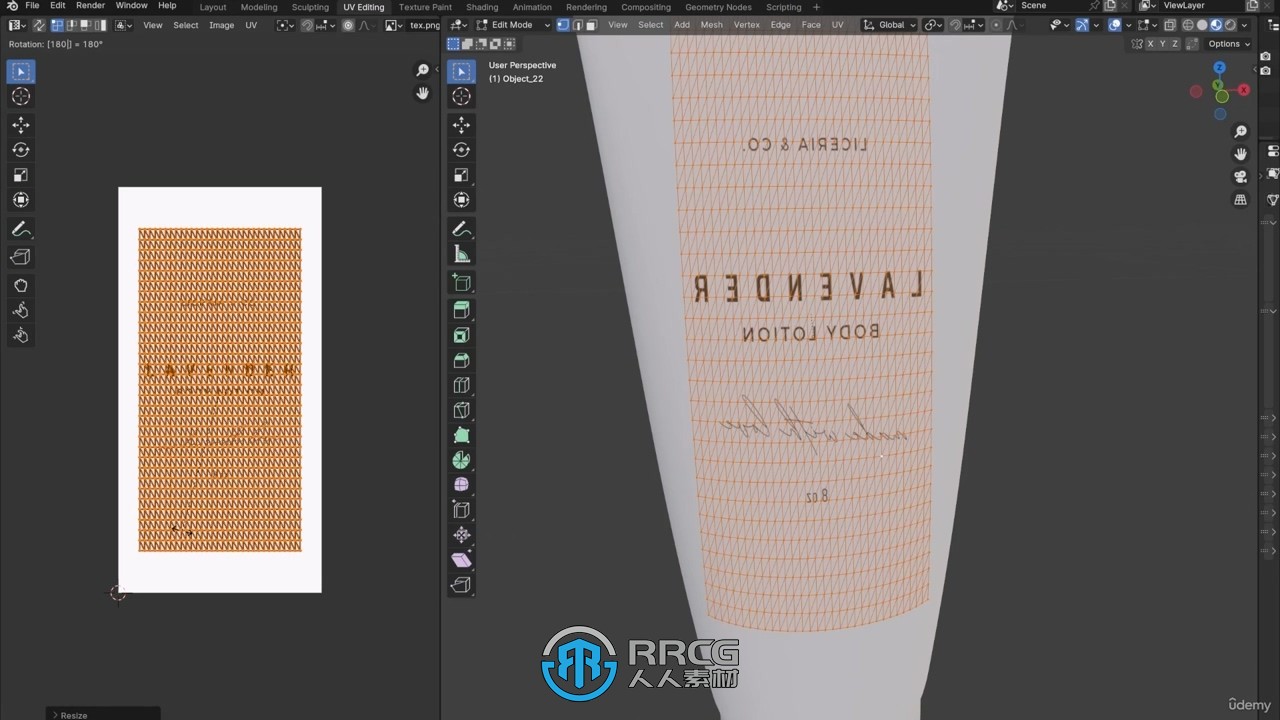
Task: Open the 3D viewport Face menu
Action: [x=811, y=25]
